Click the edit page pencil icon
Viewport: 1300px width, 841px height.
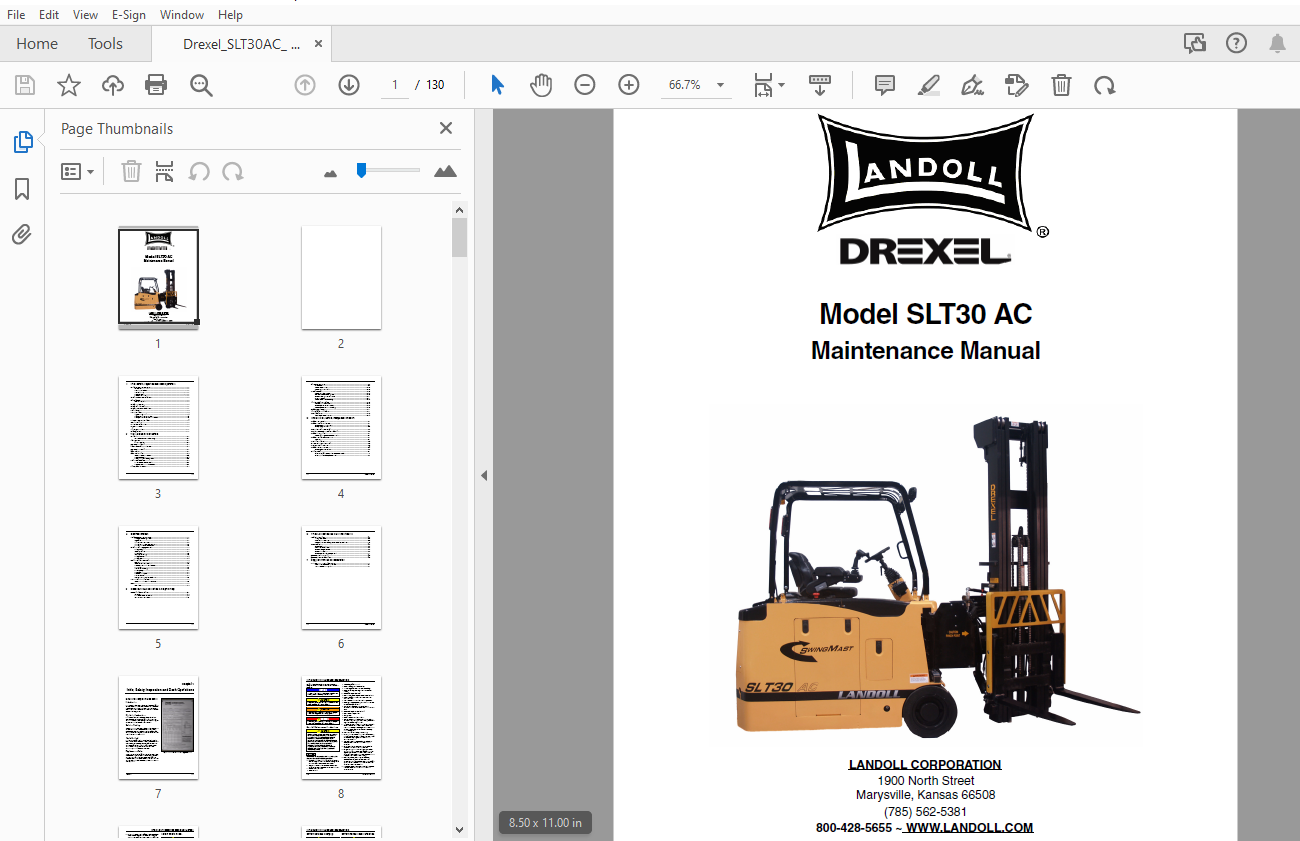point(1017,85)
